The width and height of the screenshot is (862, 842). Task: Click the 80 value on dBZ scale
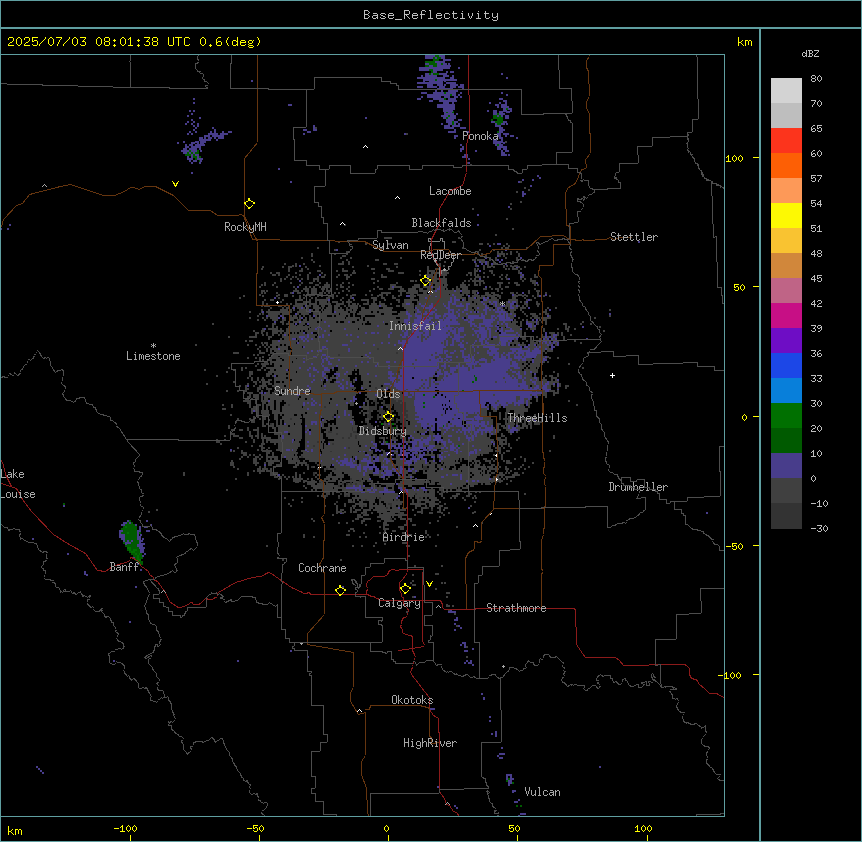coord(816,79)
